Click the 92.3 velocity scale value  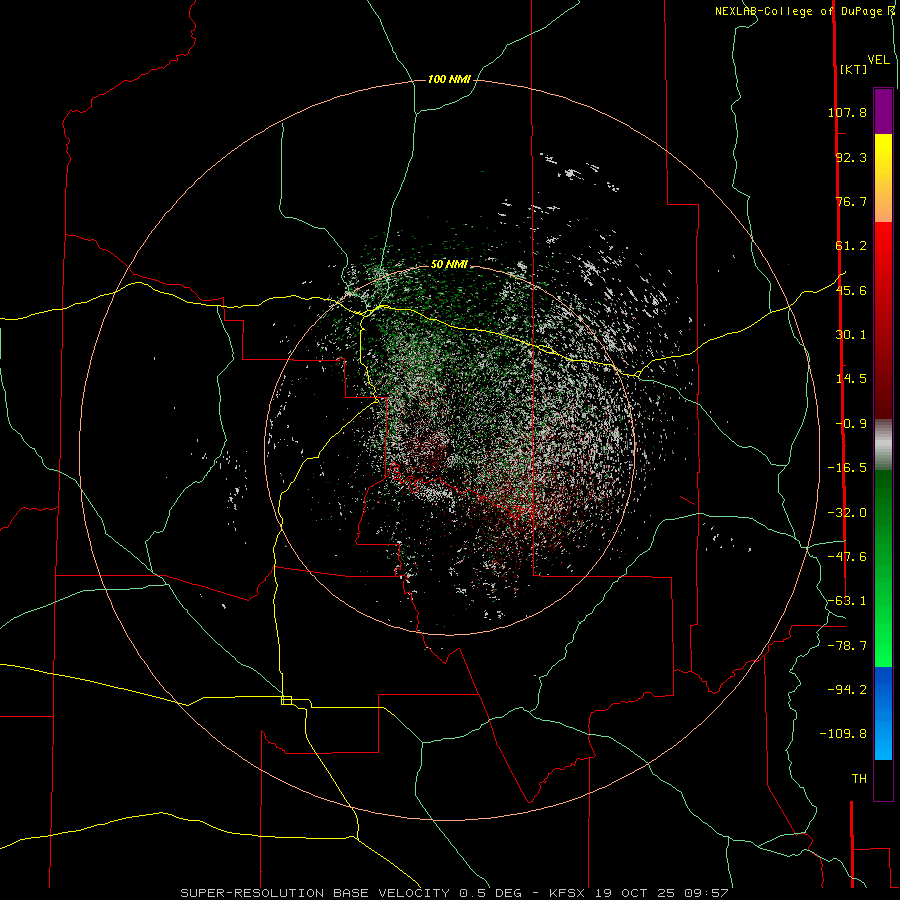click(x=851, y=157)
